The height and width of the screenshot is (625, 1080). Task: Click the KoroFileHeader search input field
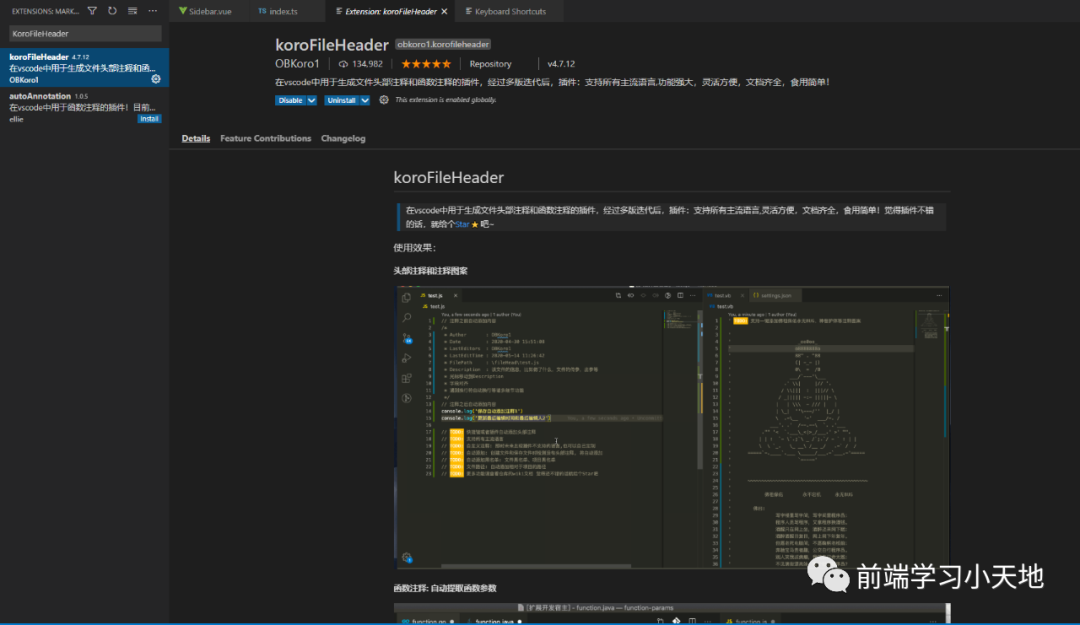point(85,33)
